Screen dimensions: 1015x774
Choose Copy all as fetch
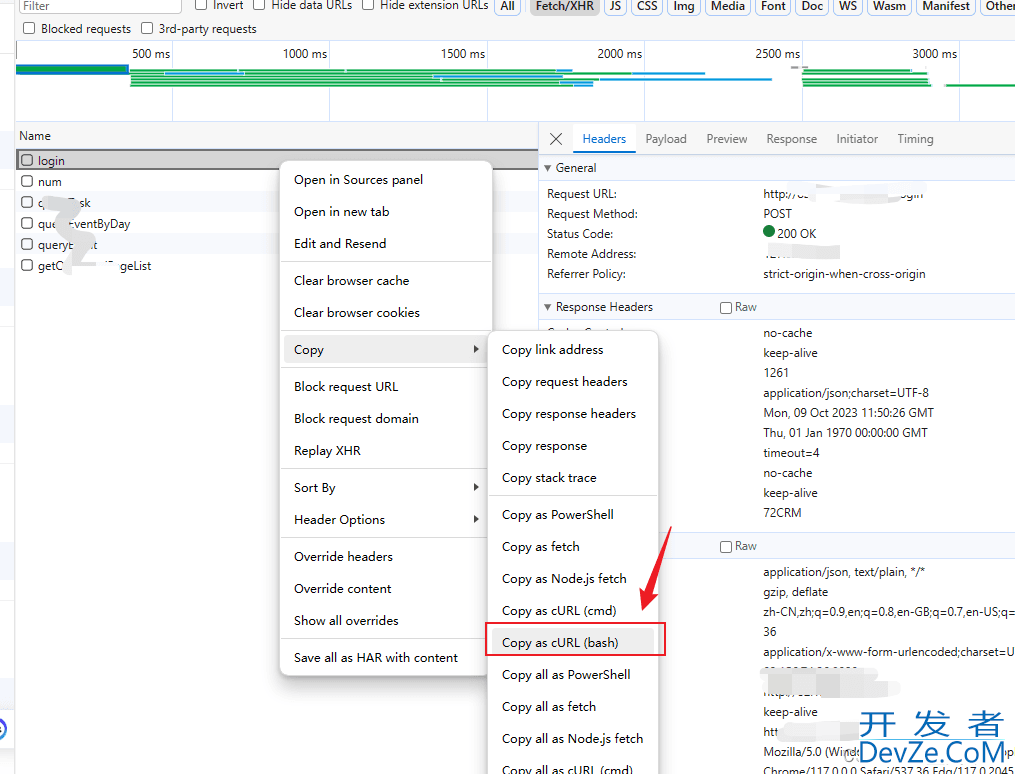coord(573,707)
